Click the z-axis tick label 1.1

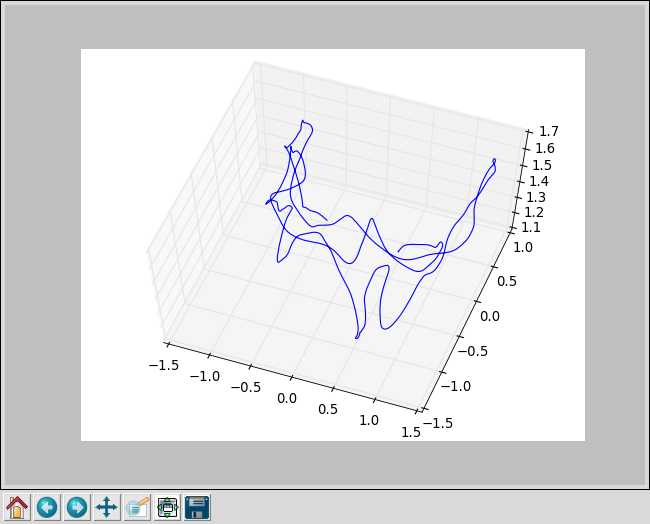[x=531, y=228]
